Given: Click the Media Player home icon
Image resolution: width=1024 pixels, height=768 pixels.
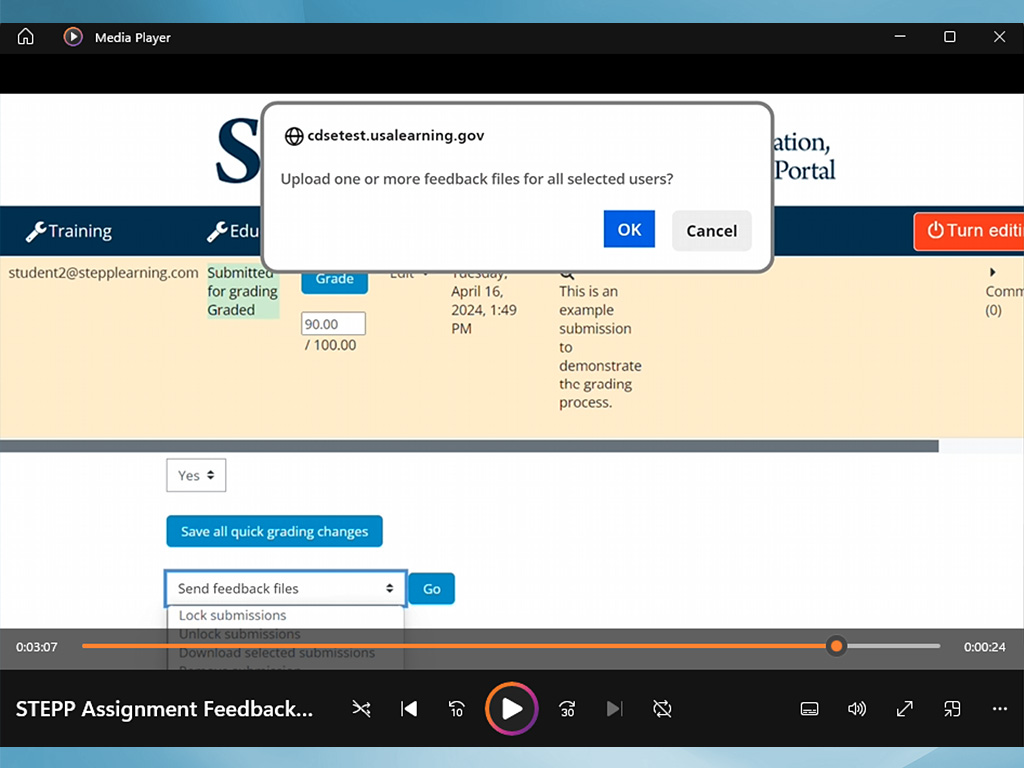Looking at the screenshot, I should (26, 37).
